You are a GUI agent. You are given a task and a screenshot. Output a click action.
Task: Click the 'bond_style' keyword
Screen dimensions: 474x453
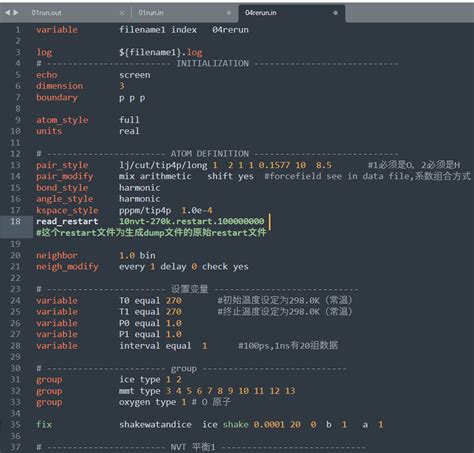(62, 188)
